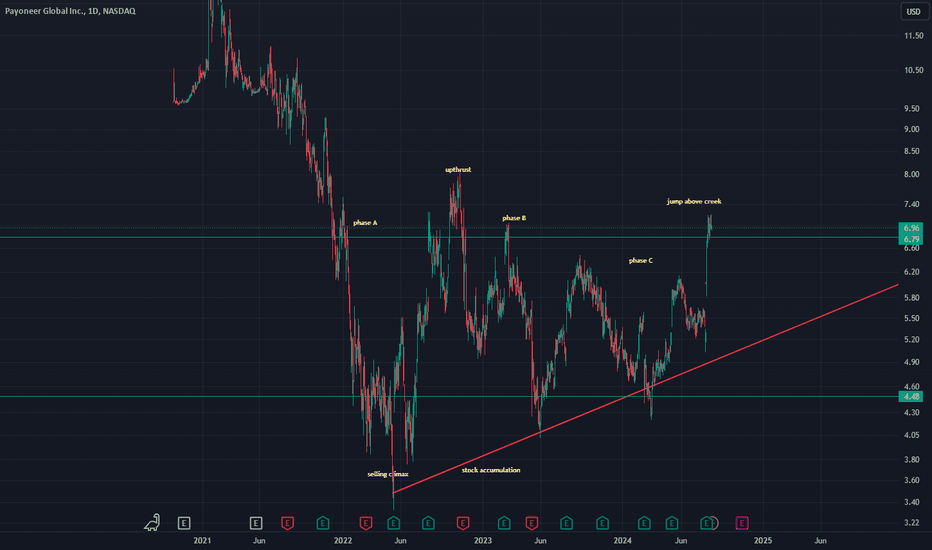The height and width of the screenshot is (550, 932).
Task: Open the latest green earnings marker overlapping the circle
Action: click(706, 523)
